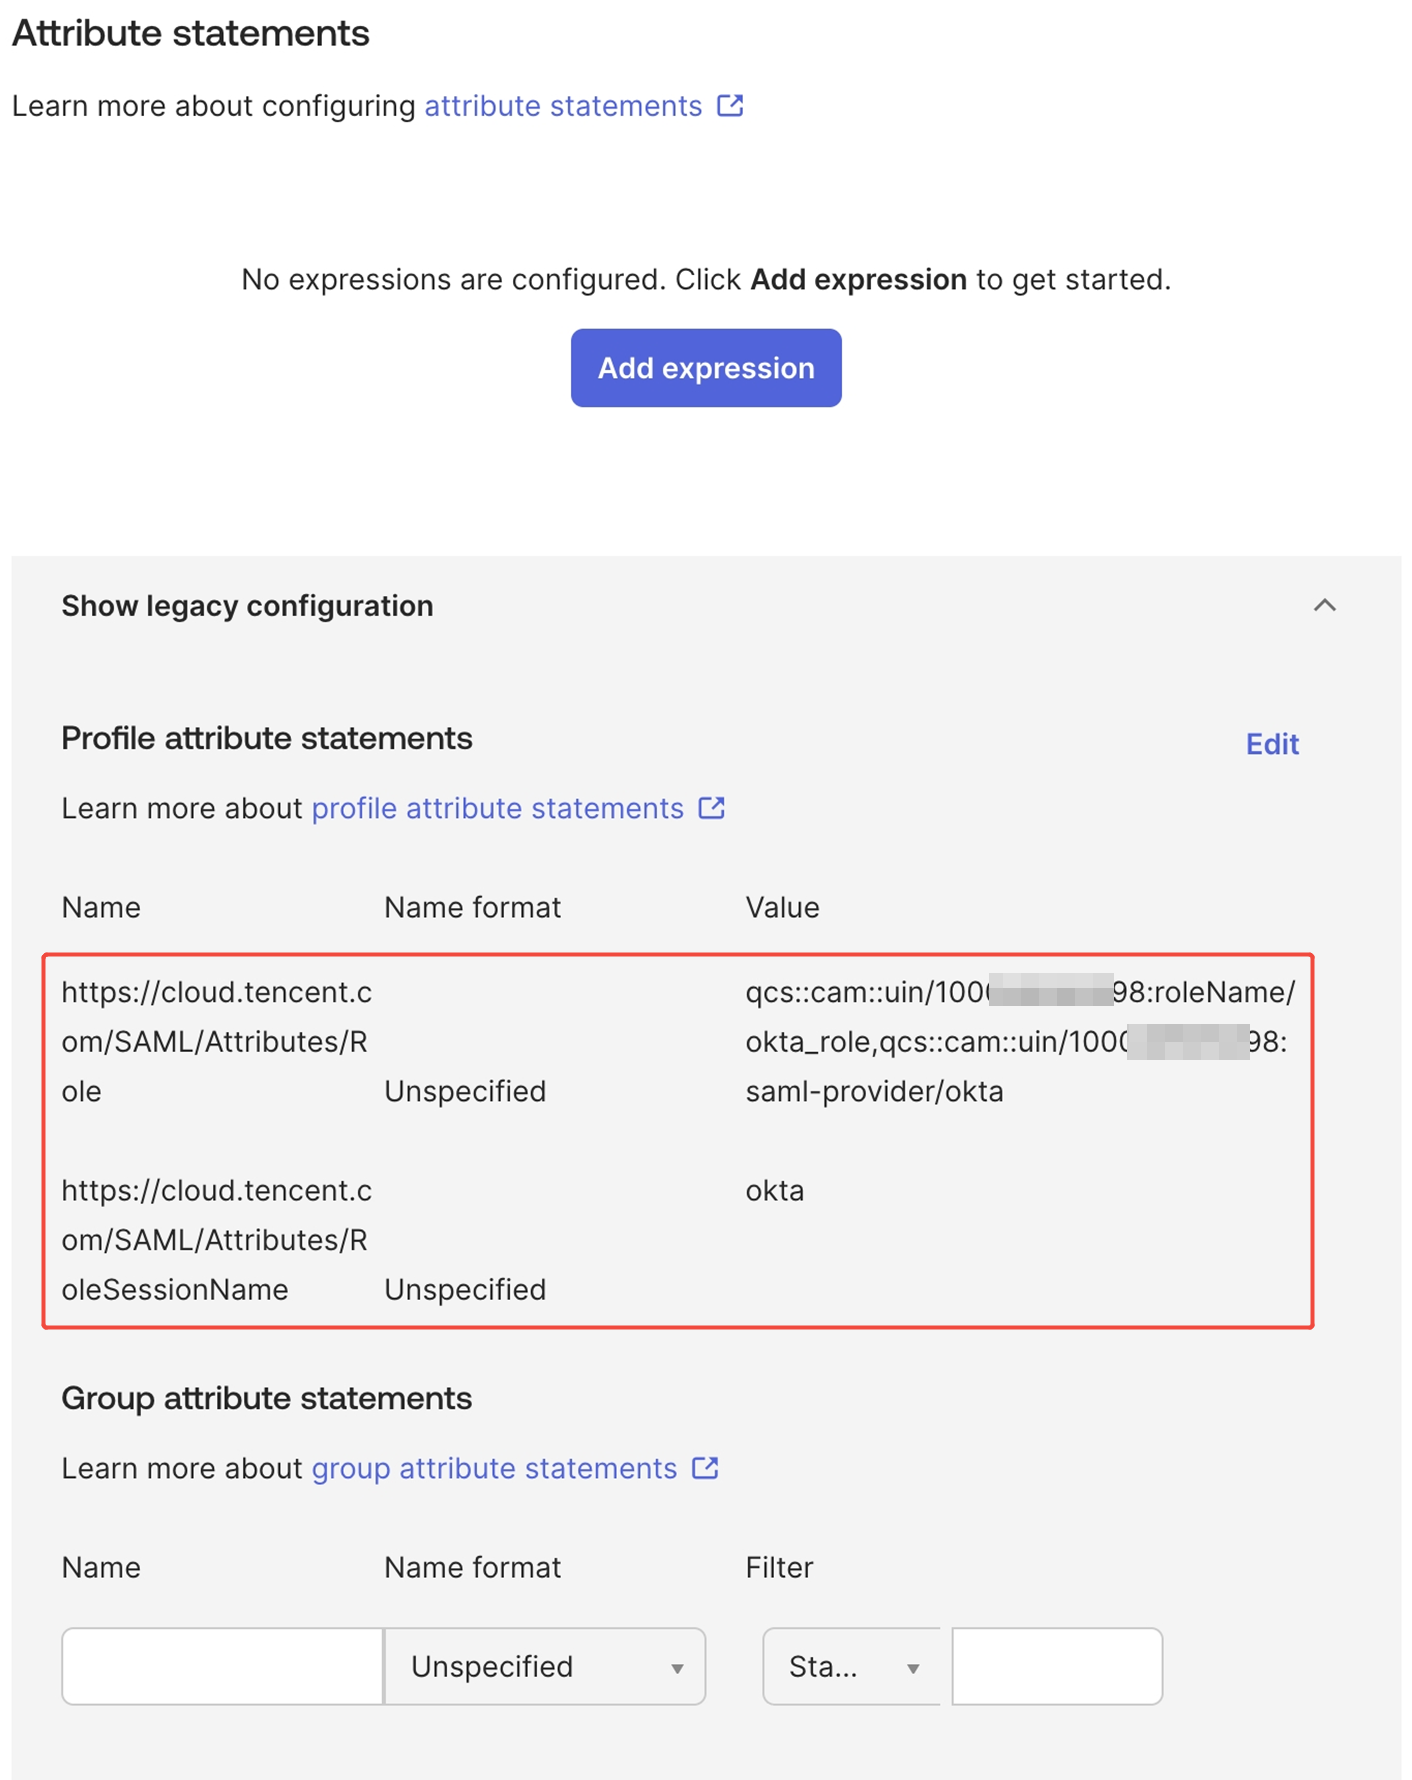The height and width of the screenshot is (1780, 1412).
Task: Collapse the legacy configuration chevron icon
Action: tap(1324, 605)
